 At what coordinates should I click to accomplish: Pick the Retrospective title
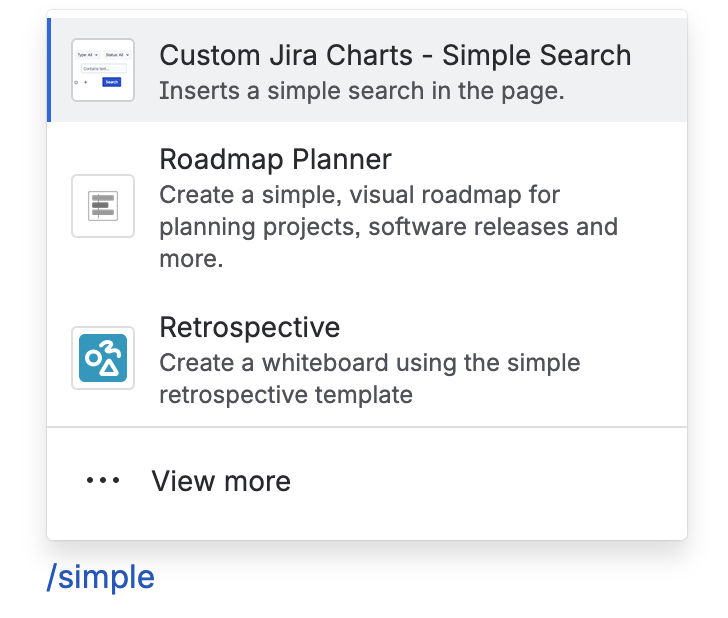click(250, 327)
